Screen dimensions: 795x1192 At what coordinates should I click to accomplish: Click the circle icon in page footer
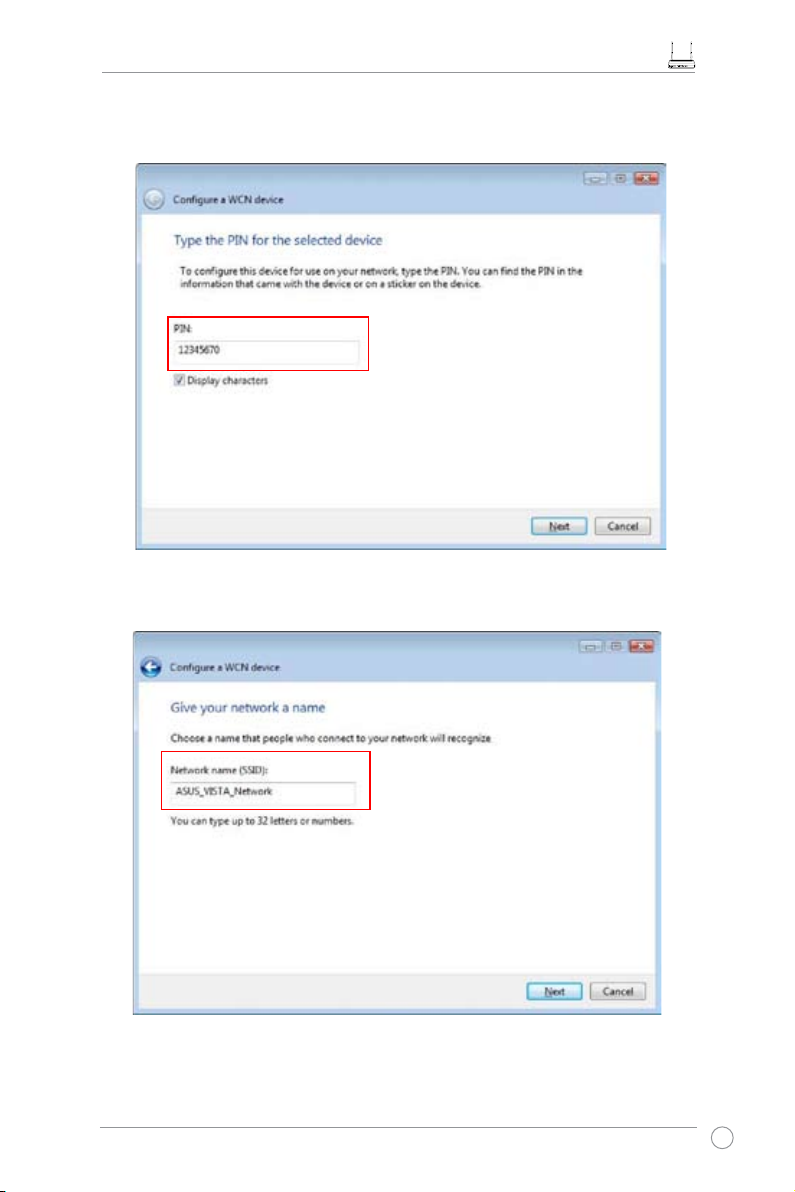[x=722, y=1138]
